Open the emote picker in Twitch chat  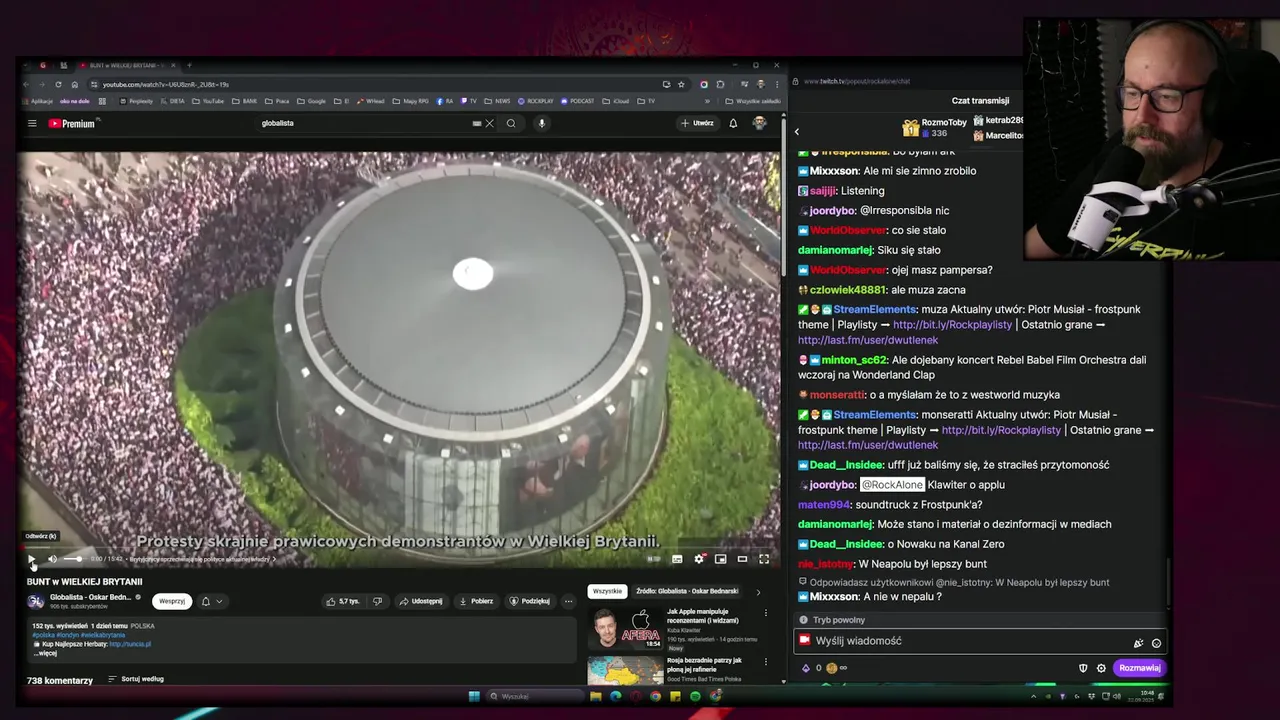click(1156, 643)
